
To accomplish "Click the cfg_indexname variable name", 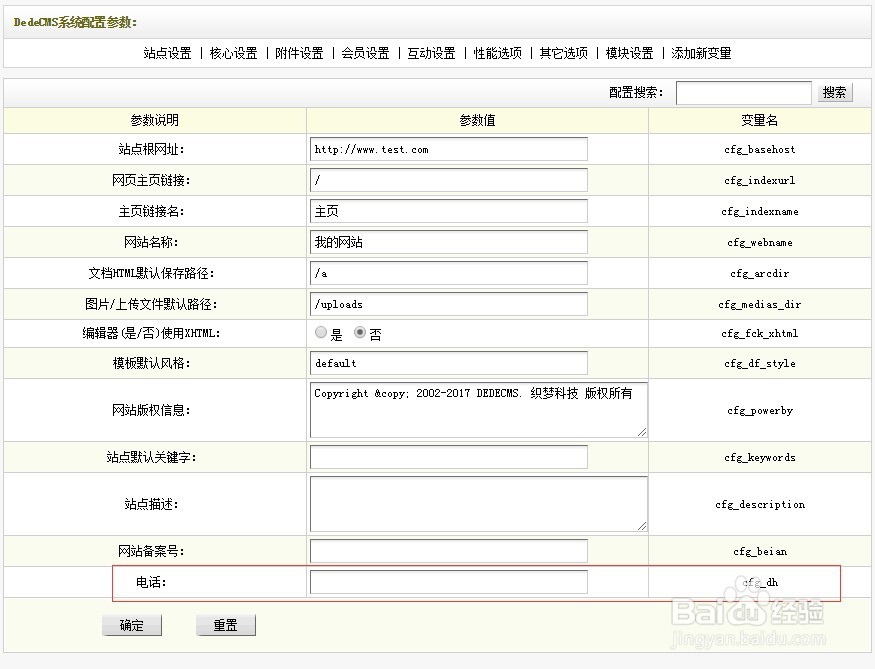I will tap(759, 211).
